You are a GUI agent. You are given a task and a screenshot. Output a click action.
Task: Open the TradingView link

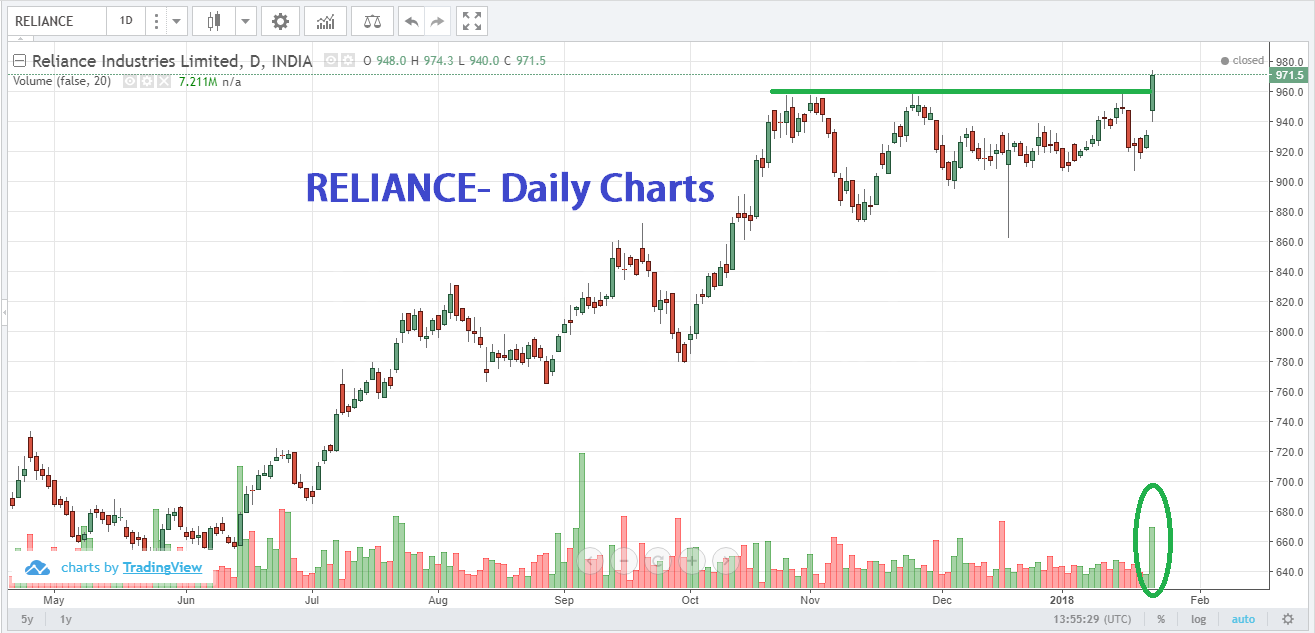click(x=163, y=568)
